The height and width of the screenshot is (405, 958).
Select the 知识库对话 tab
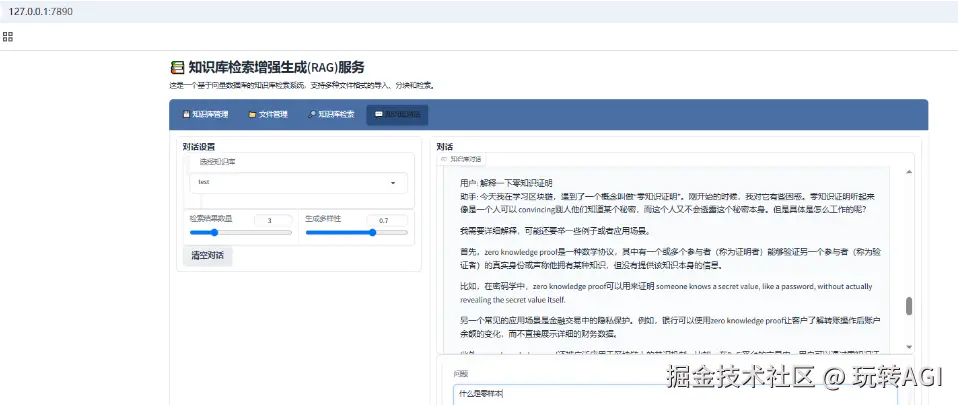397,114
